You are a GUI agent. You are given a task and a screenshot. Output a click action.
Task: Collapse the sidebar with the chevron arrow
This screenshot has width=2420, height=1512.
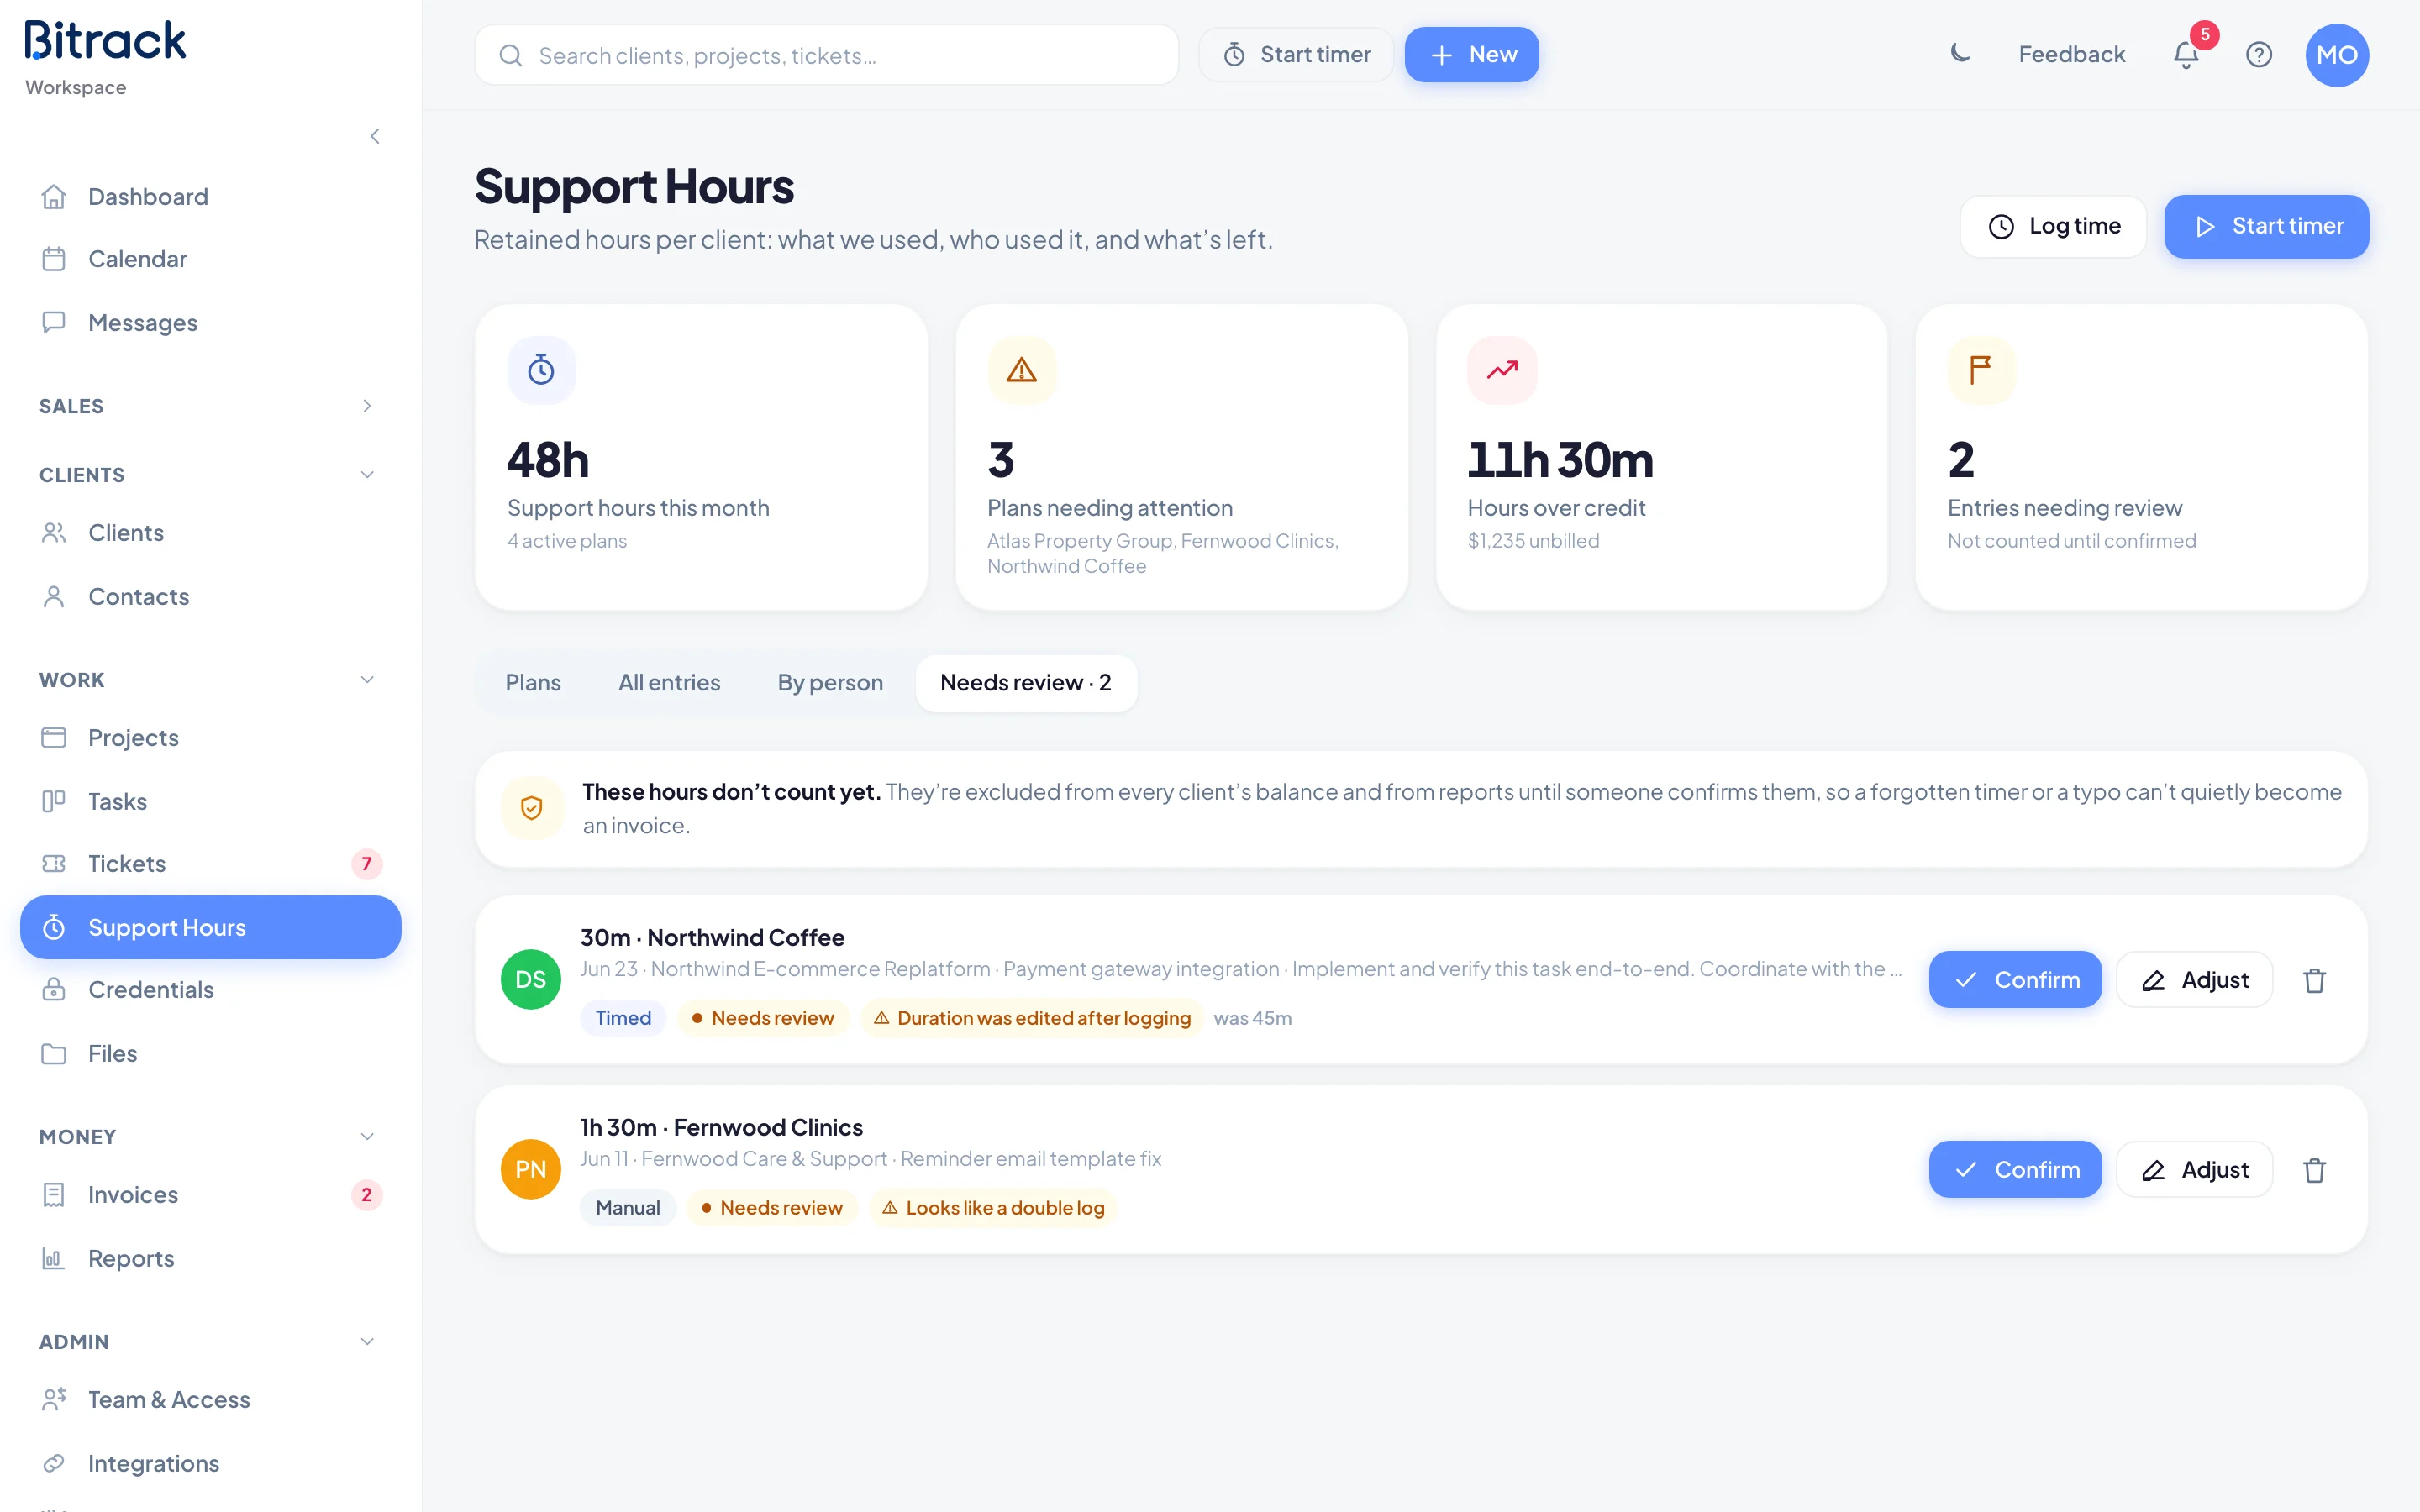point(375,136)
